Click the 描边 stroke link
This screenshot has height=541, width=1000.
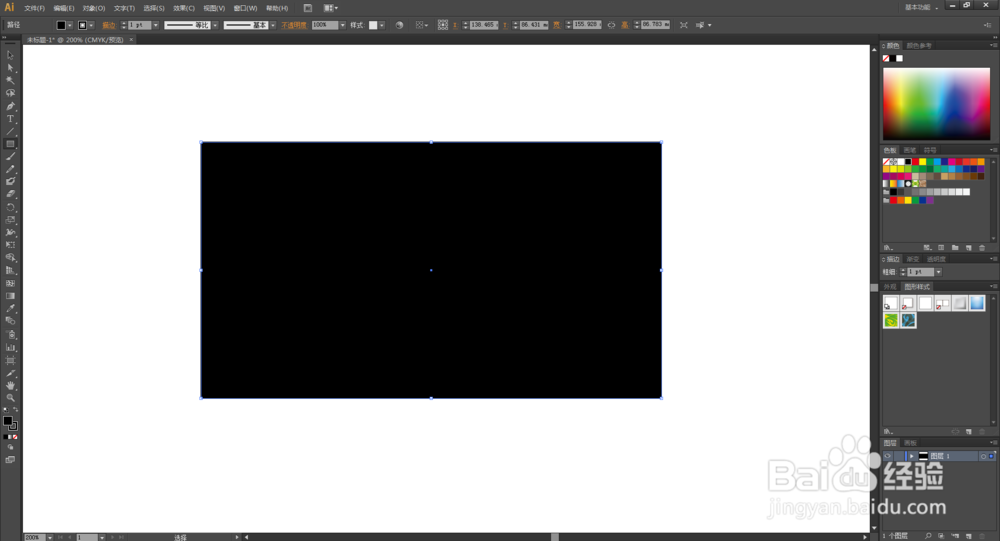coord(109,25)
